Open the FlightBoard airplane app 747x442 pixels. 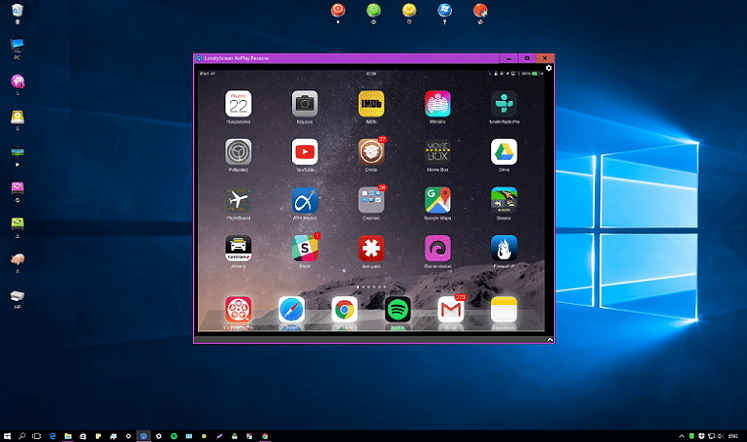238,200
